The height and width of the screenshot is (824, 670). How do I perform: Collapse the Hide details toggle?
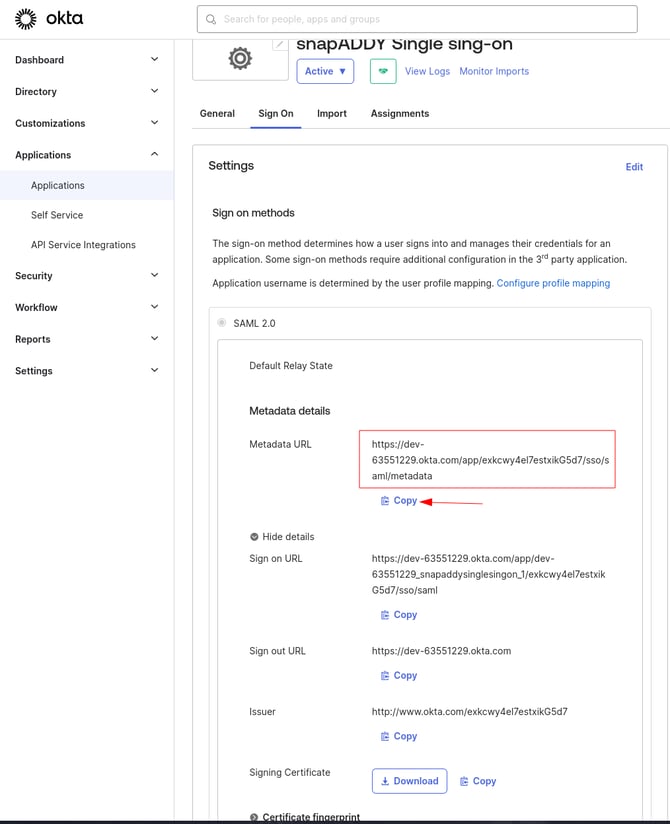point(282,537)
